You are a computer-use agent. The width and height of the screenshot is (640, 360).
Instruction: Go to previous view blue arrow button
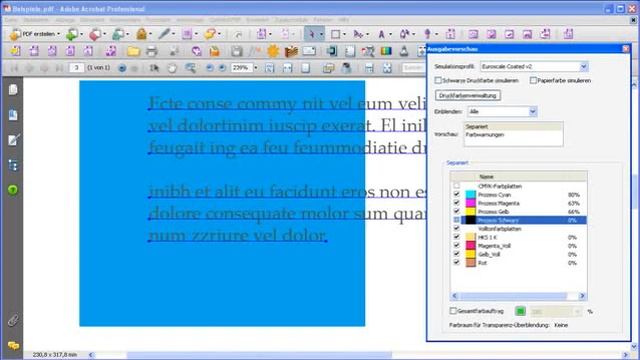pos(122,68)
